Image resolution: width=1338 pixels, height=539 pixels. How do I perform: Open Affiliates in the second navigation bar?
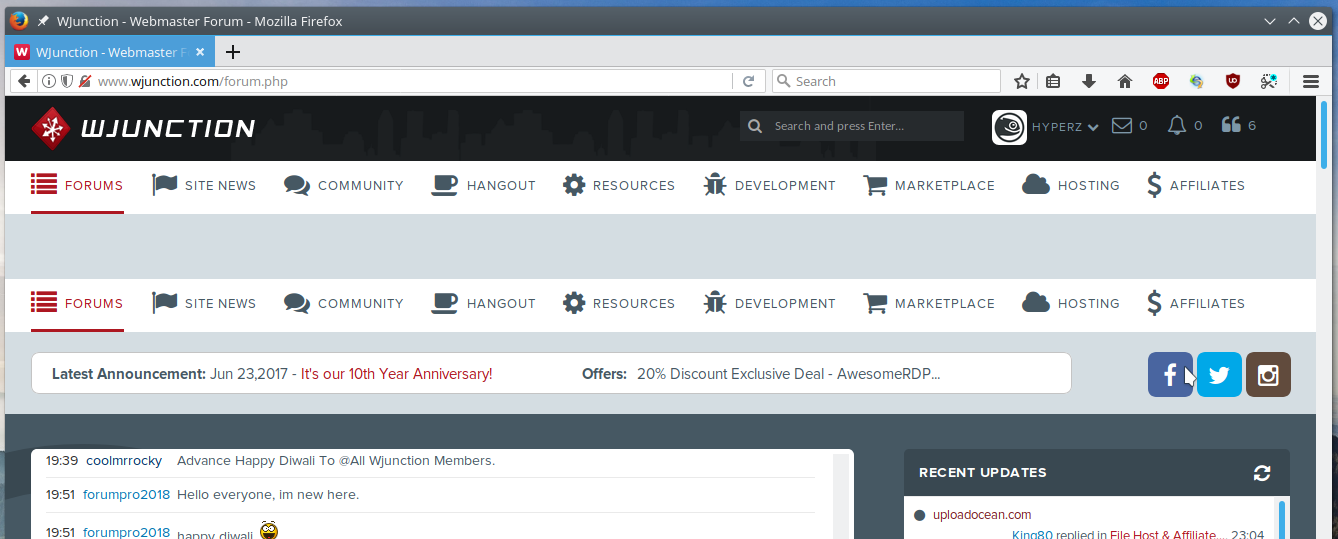(x=1196, y=303)
